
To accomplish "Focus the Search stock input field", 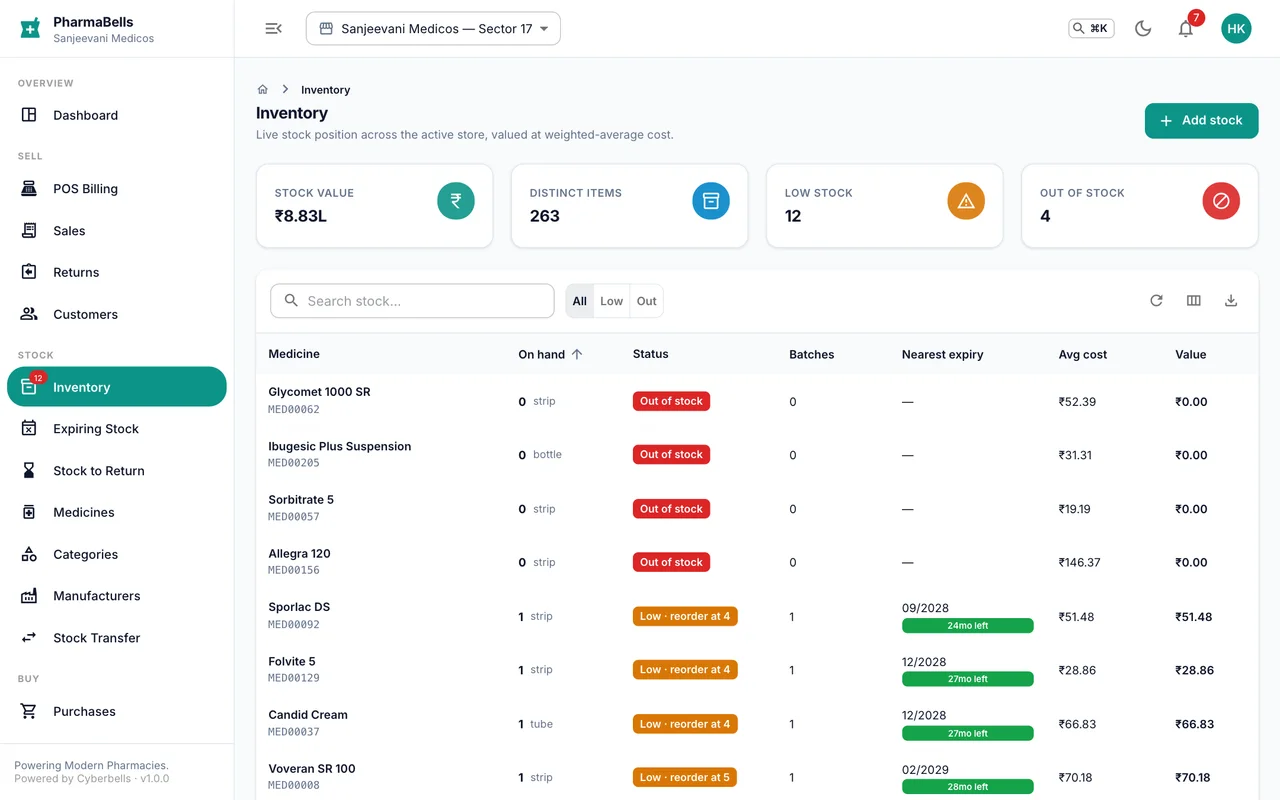I will click(412, 301).
